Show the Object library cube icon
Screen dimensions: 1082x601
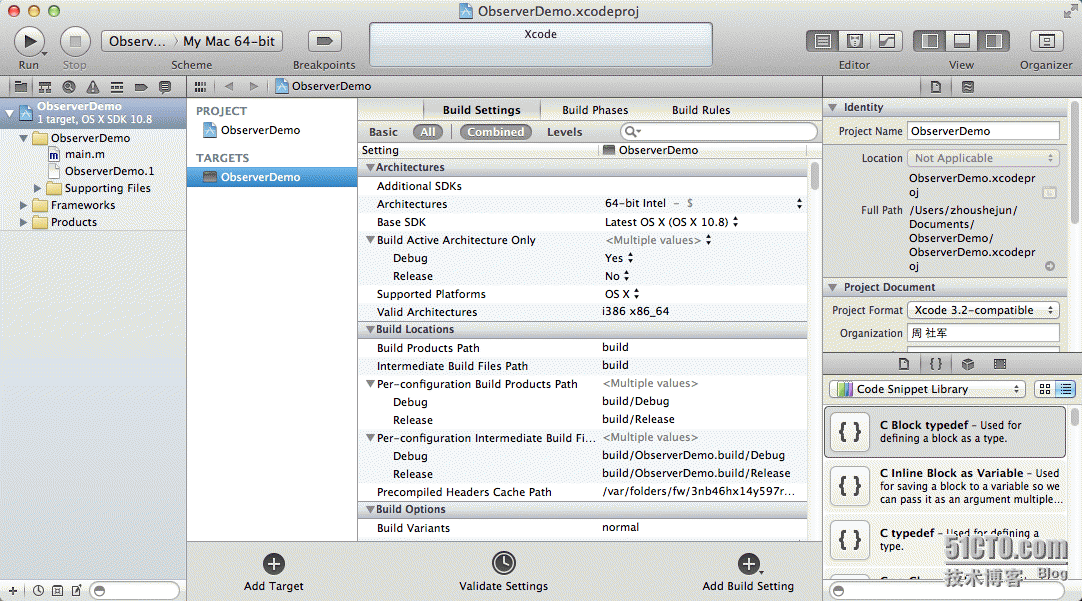(968, 364)
